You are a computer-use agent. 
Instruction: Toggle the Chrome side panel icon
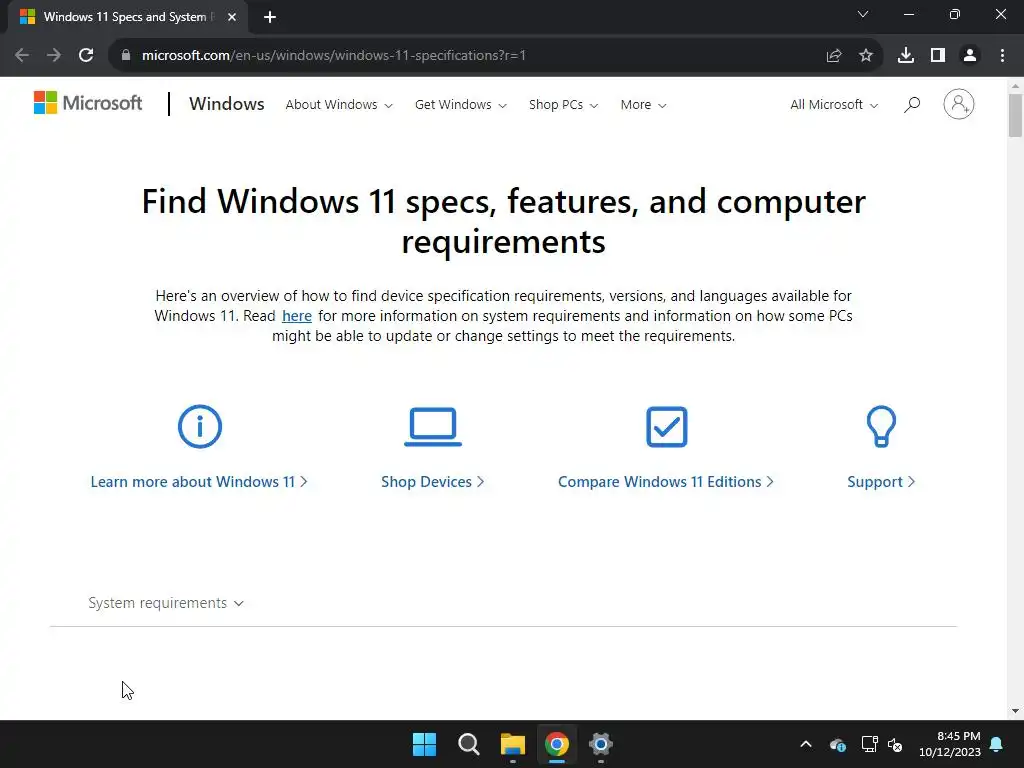(938, 56)
